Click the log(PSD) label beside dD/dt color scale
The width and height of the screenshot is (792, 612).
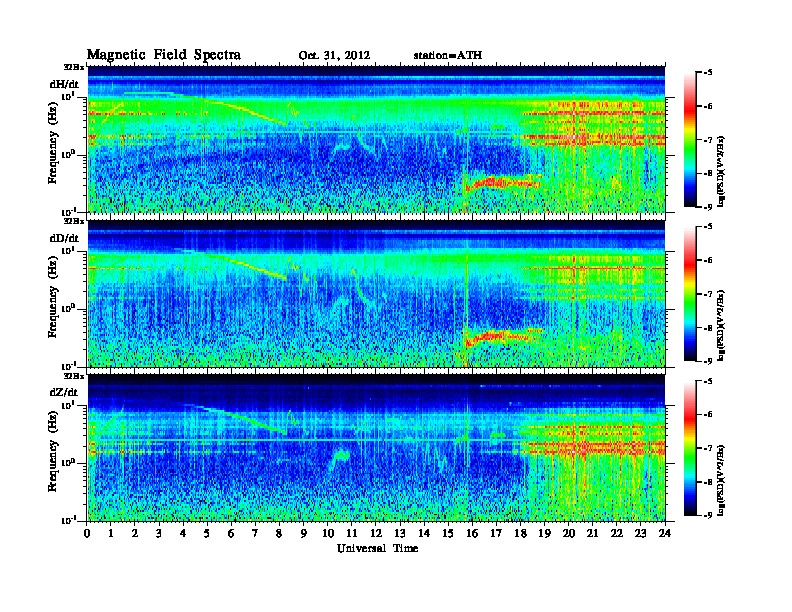[721, 325]
